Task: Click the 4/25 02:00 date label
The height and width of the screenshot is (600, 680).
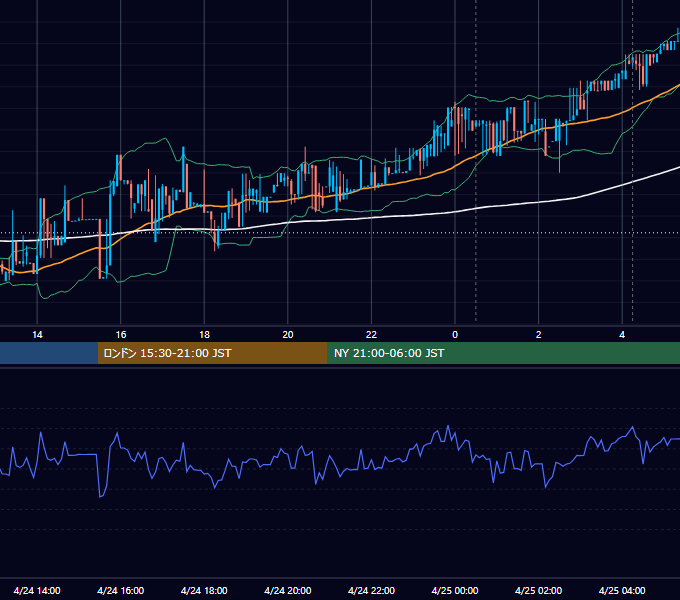Action: pos(539,590)
